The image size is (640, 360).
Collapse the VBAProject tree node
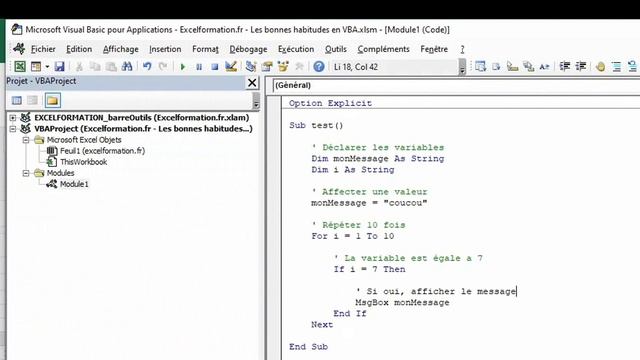[x=13, y=129]
